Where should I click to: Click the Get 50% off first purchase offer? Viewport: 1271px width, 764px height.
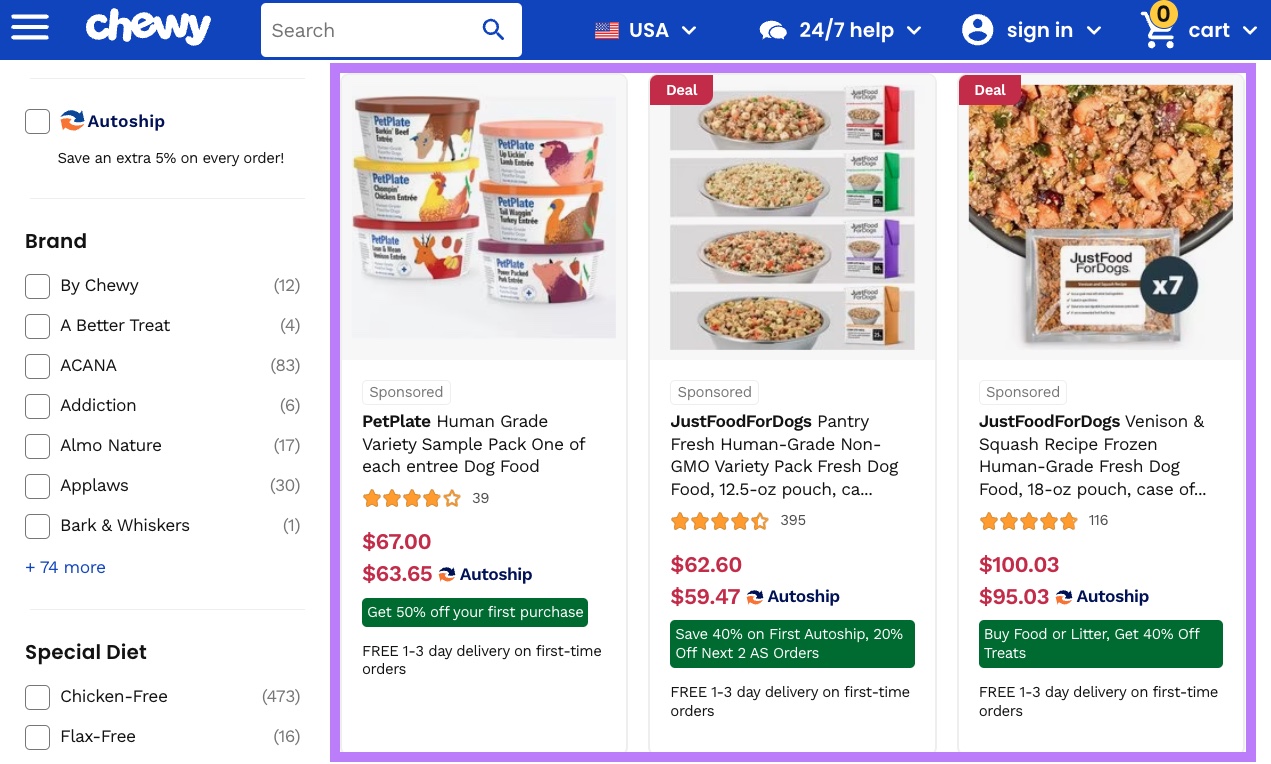pos(475,612)
